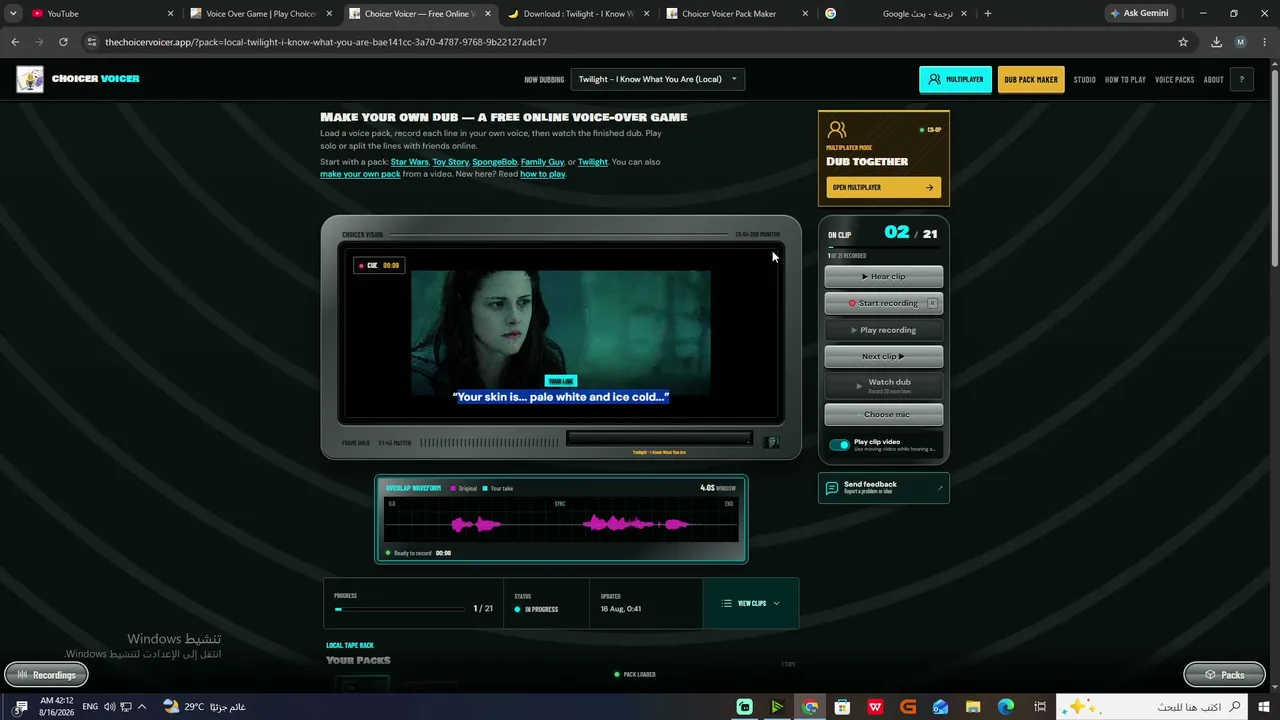
Task: Open the Now Dubbing pack dropdown
Action: [x=658, y=79]
